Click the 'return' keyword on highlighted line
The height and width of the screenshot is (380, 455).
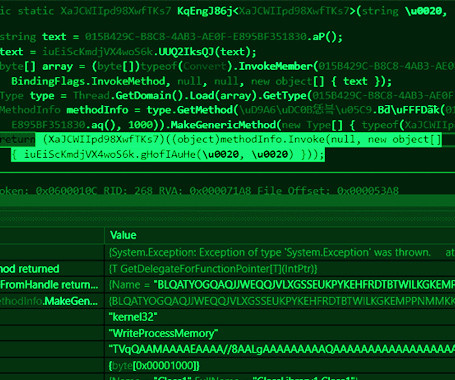(17, 139)
